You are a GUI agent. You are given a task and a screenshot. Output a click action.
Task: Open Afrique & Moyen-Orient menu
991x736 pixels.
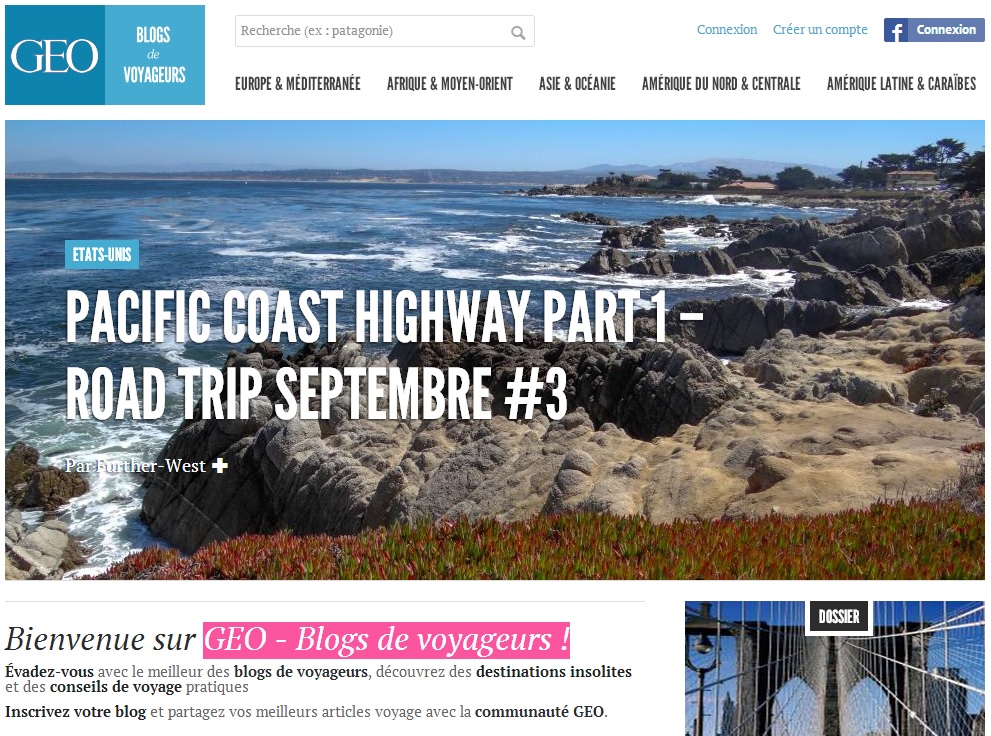tap(449, 83)
